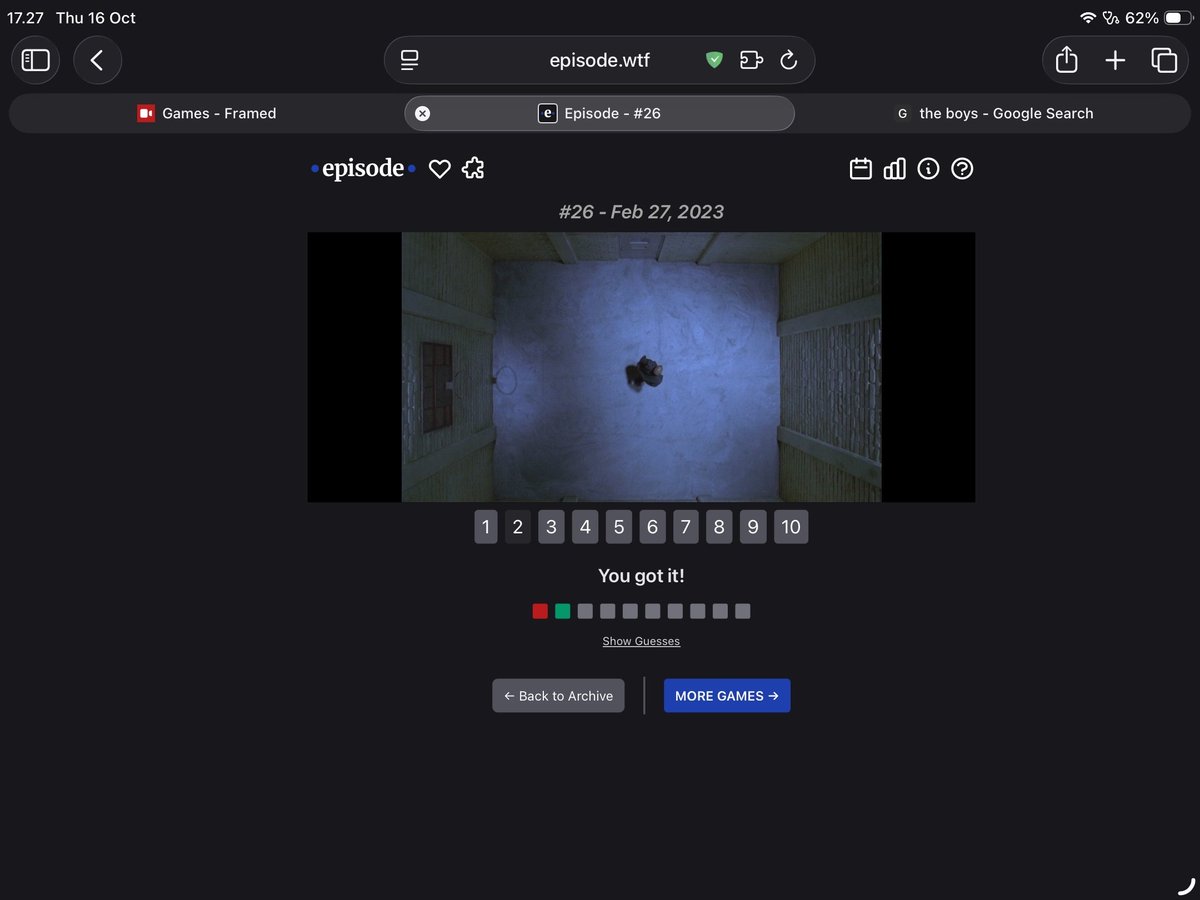Open the Safari sidebar panel
Viewport: 1200px width, 900px height.
pos(36,60)
